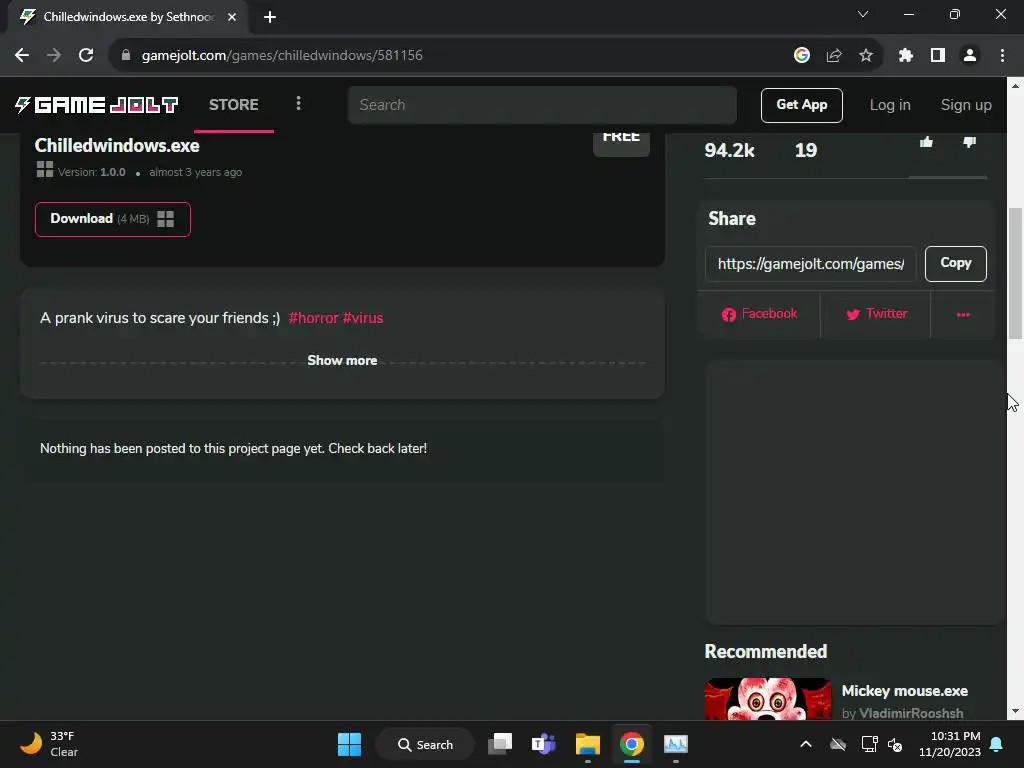Open Chrome profile menu
Image resolution: width=1024 pixels, height=768 pixels.
point(970,56)
